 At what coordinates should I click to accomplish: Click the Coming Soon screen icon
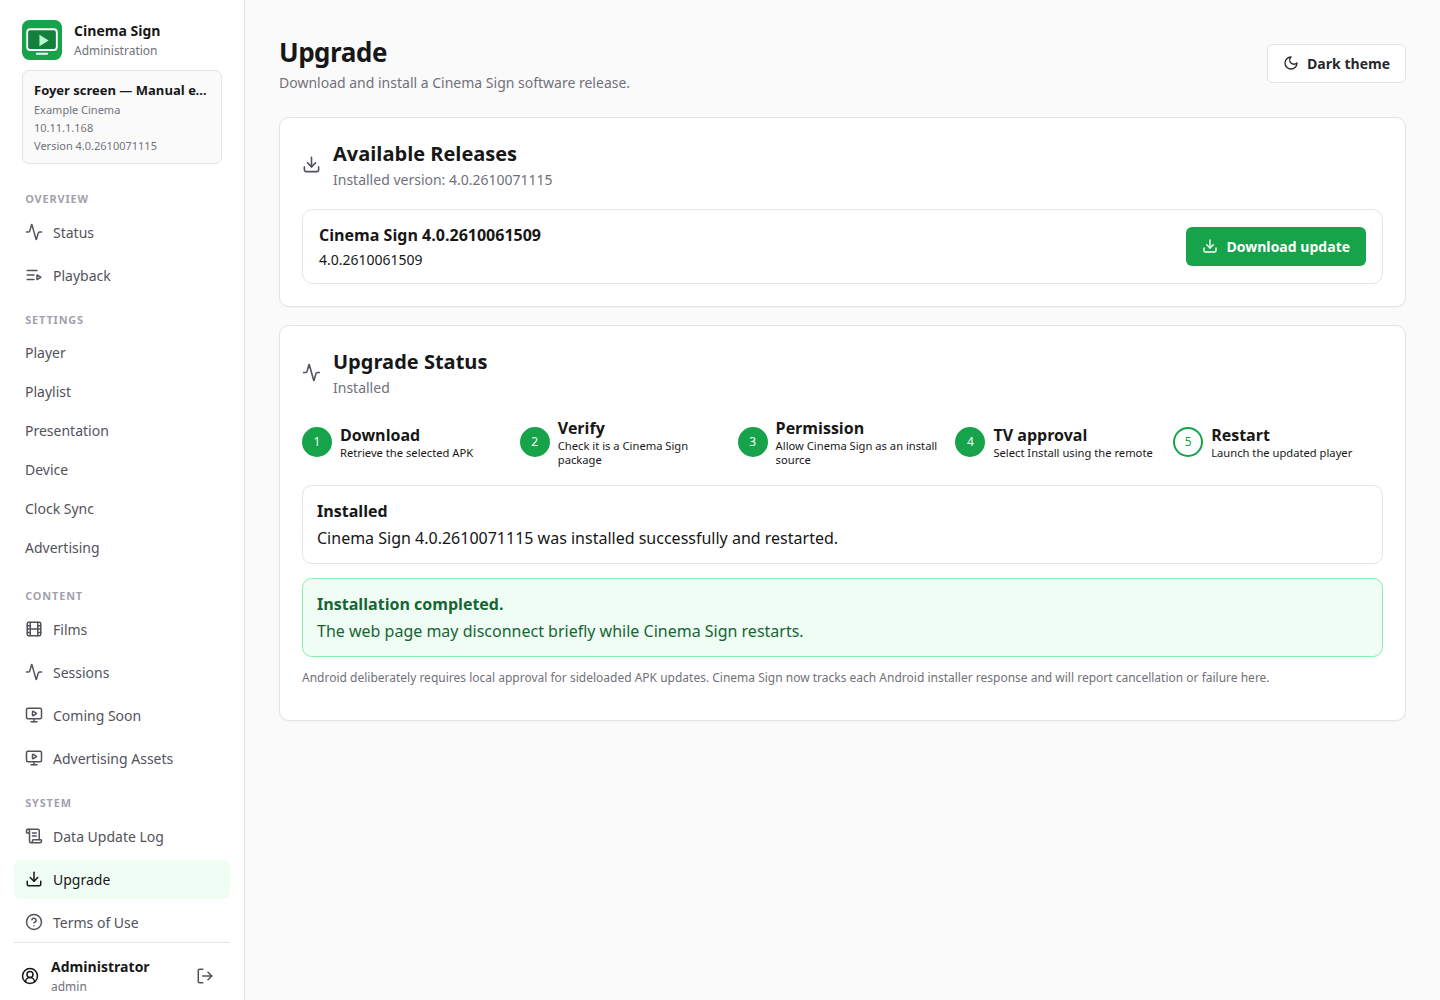[x=34, y=715]
